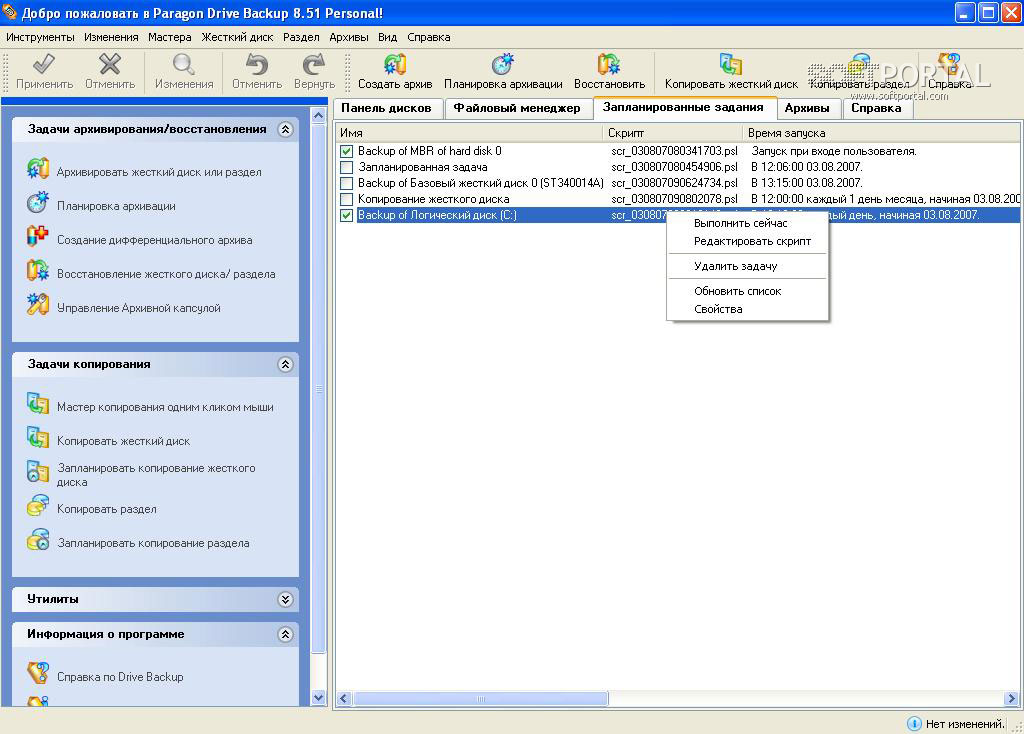Switch to Файловый менеджер tab
The image size is (1024, 734).
(517, 108)
